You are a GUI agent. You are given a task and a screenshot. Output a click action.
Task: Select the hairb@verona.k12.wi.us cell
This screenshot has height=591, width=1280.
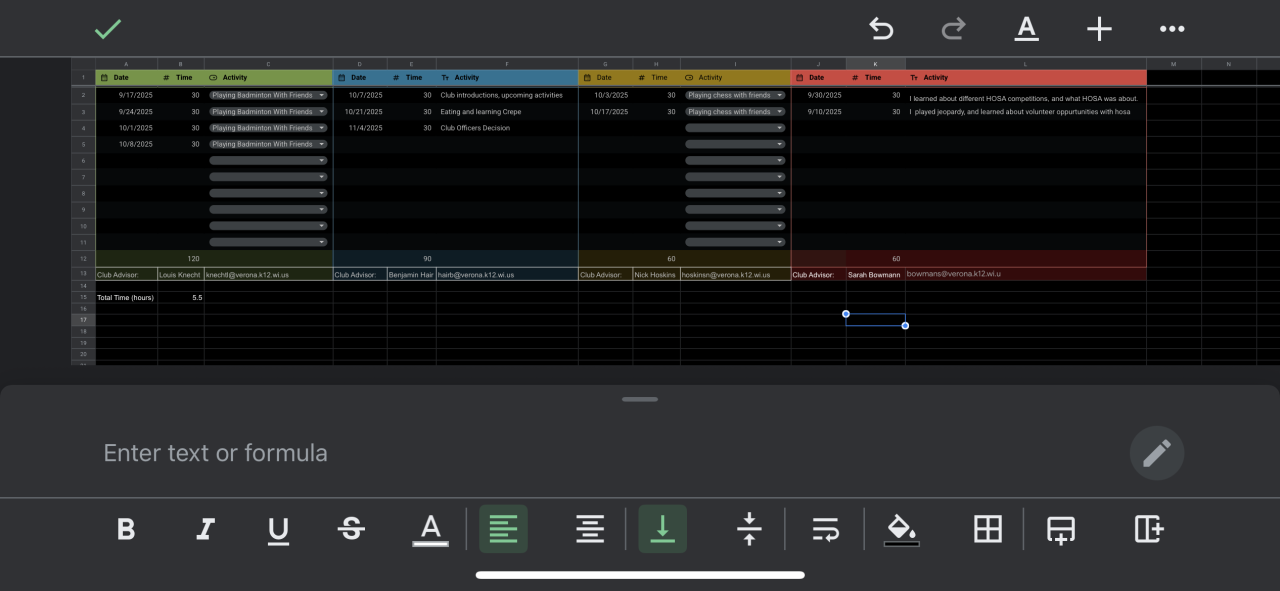[x=507, y=274]
